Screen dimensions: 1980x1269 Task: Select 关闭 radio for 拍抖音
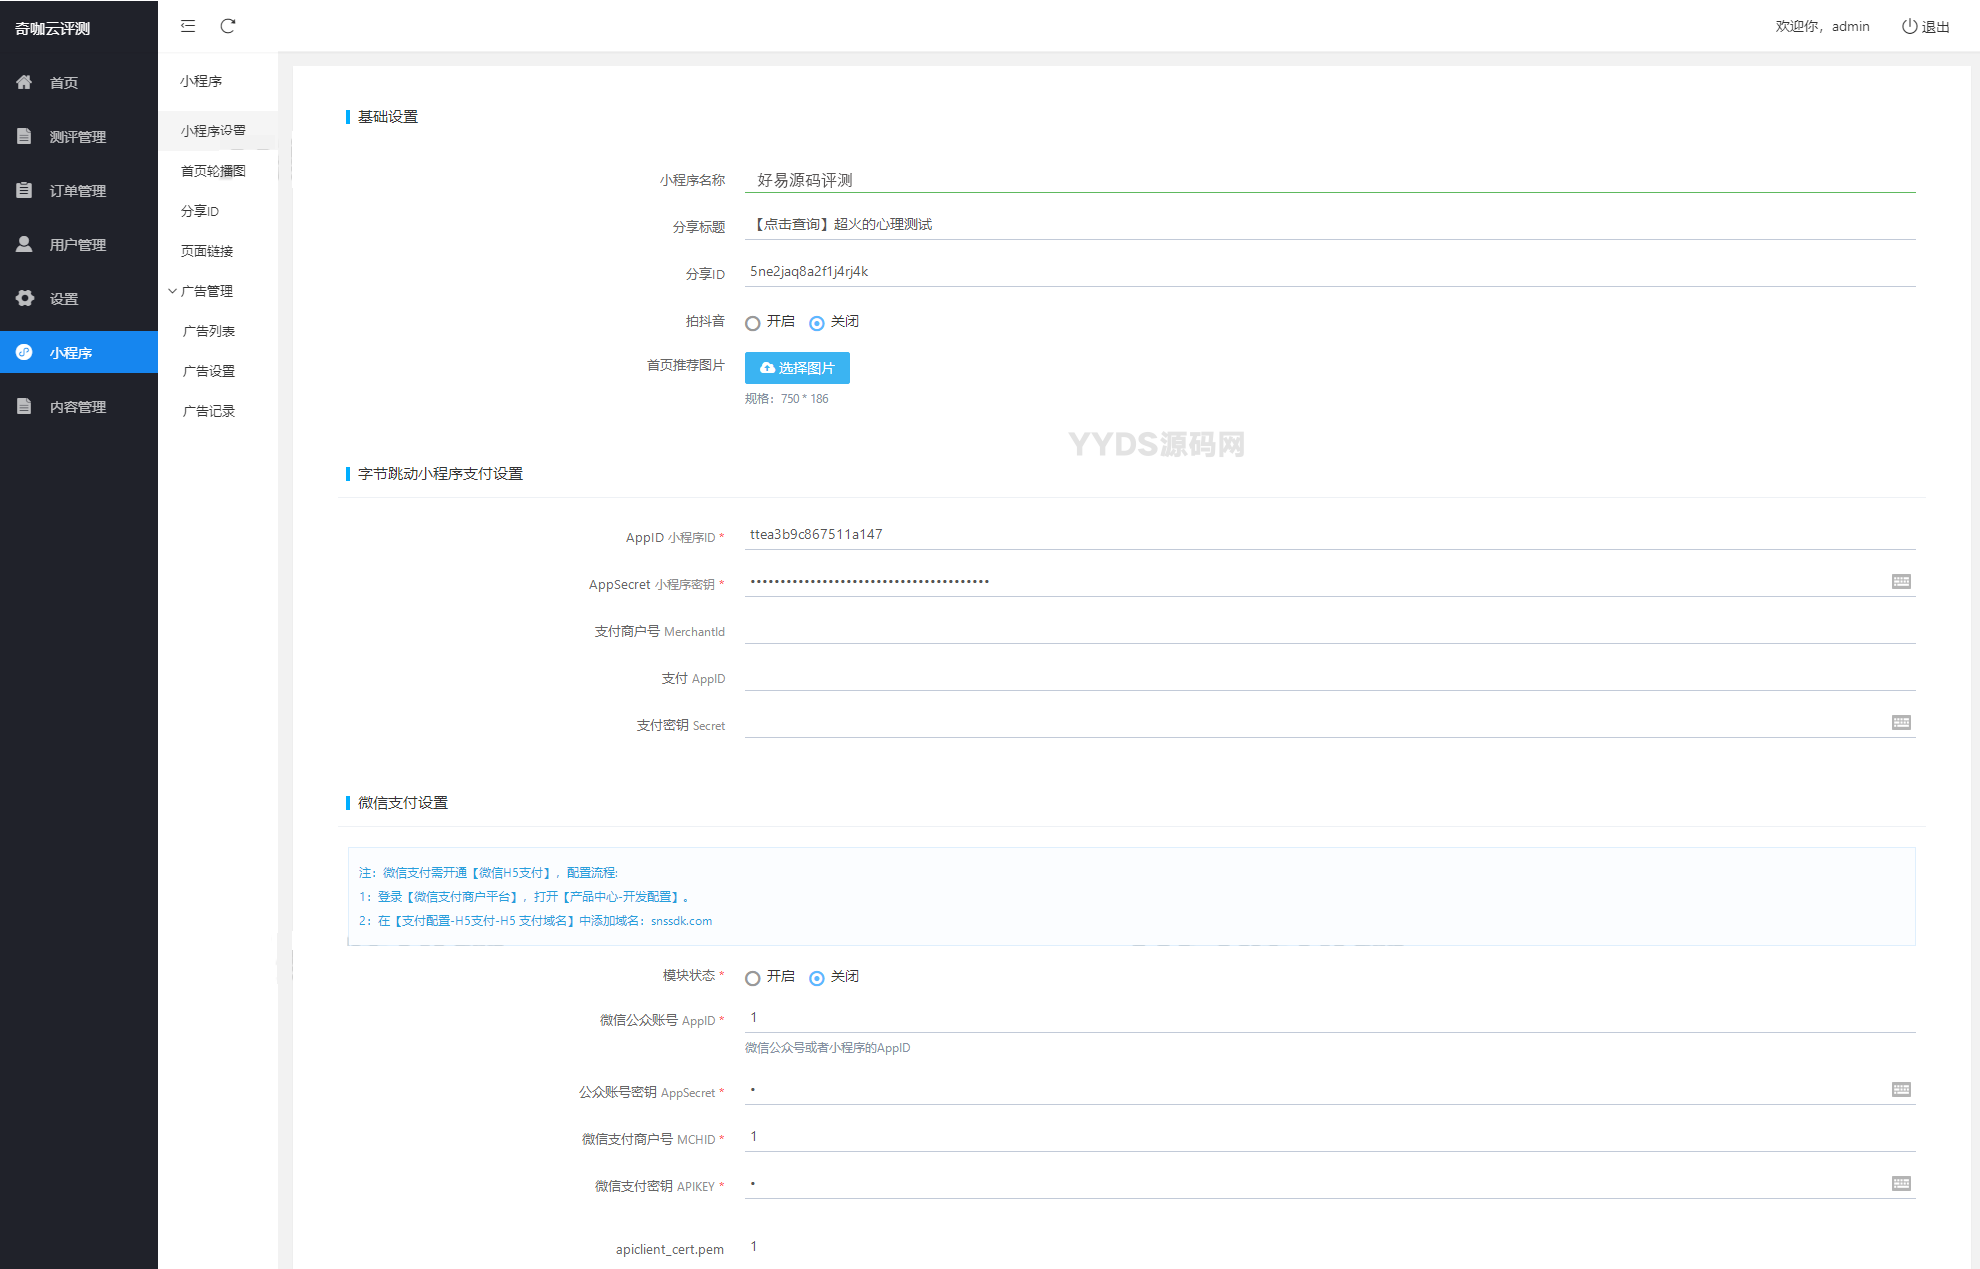coord(817,323)
